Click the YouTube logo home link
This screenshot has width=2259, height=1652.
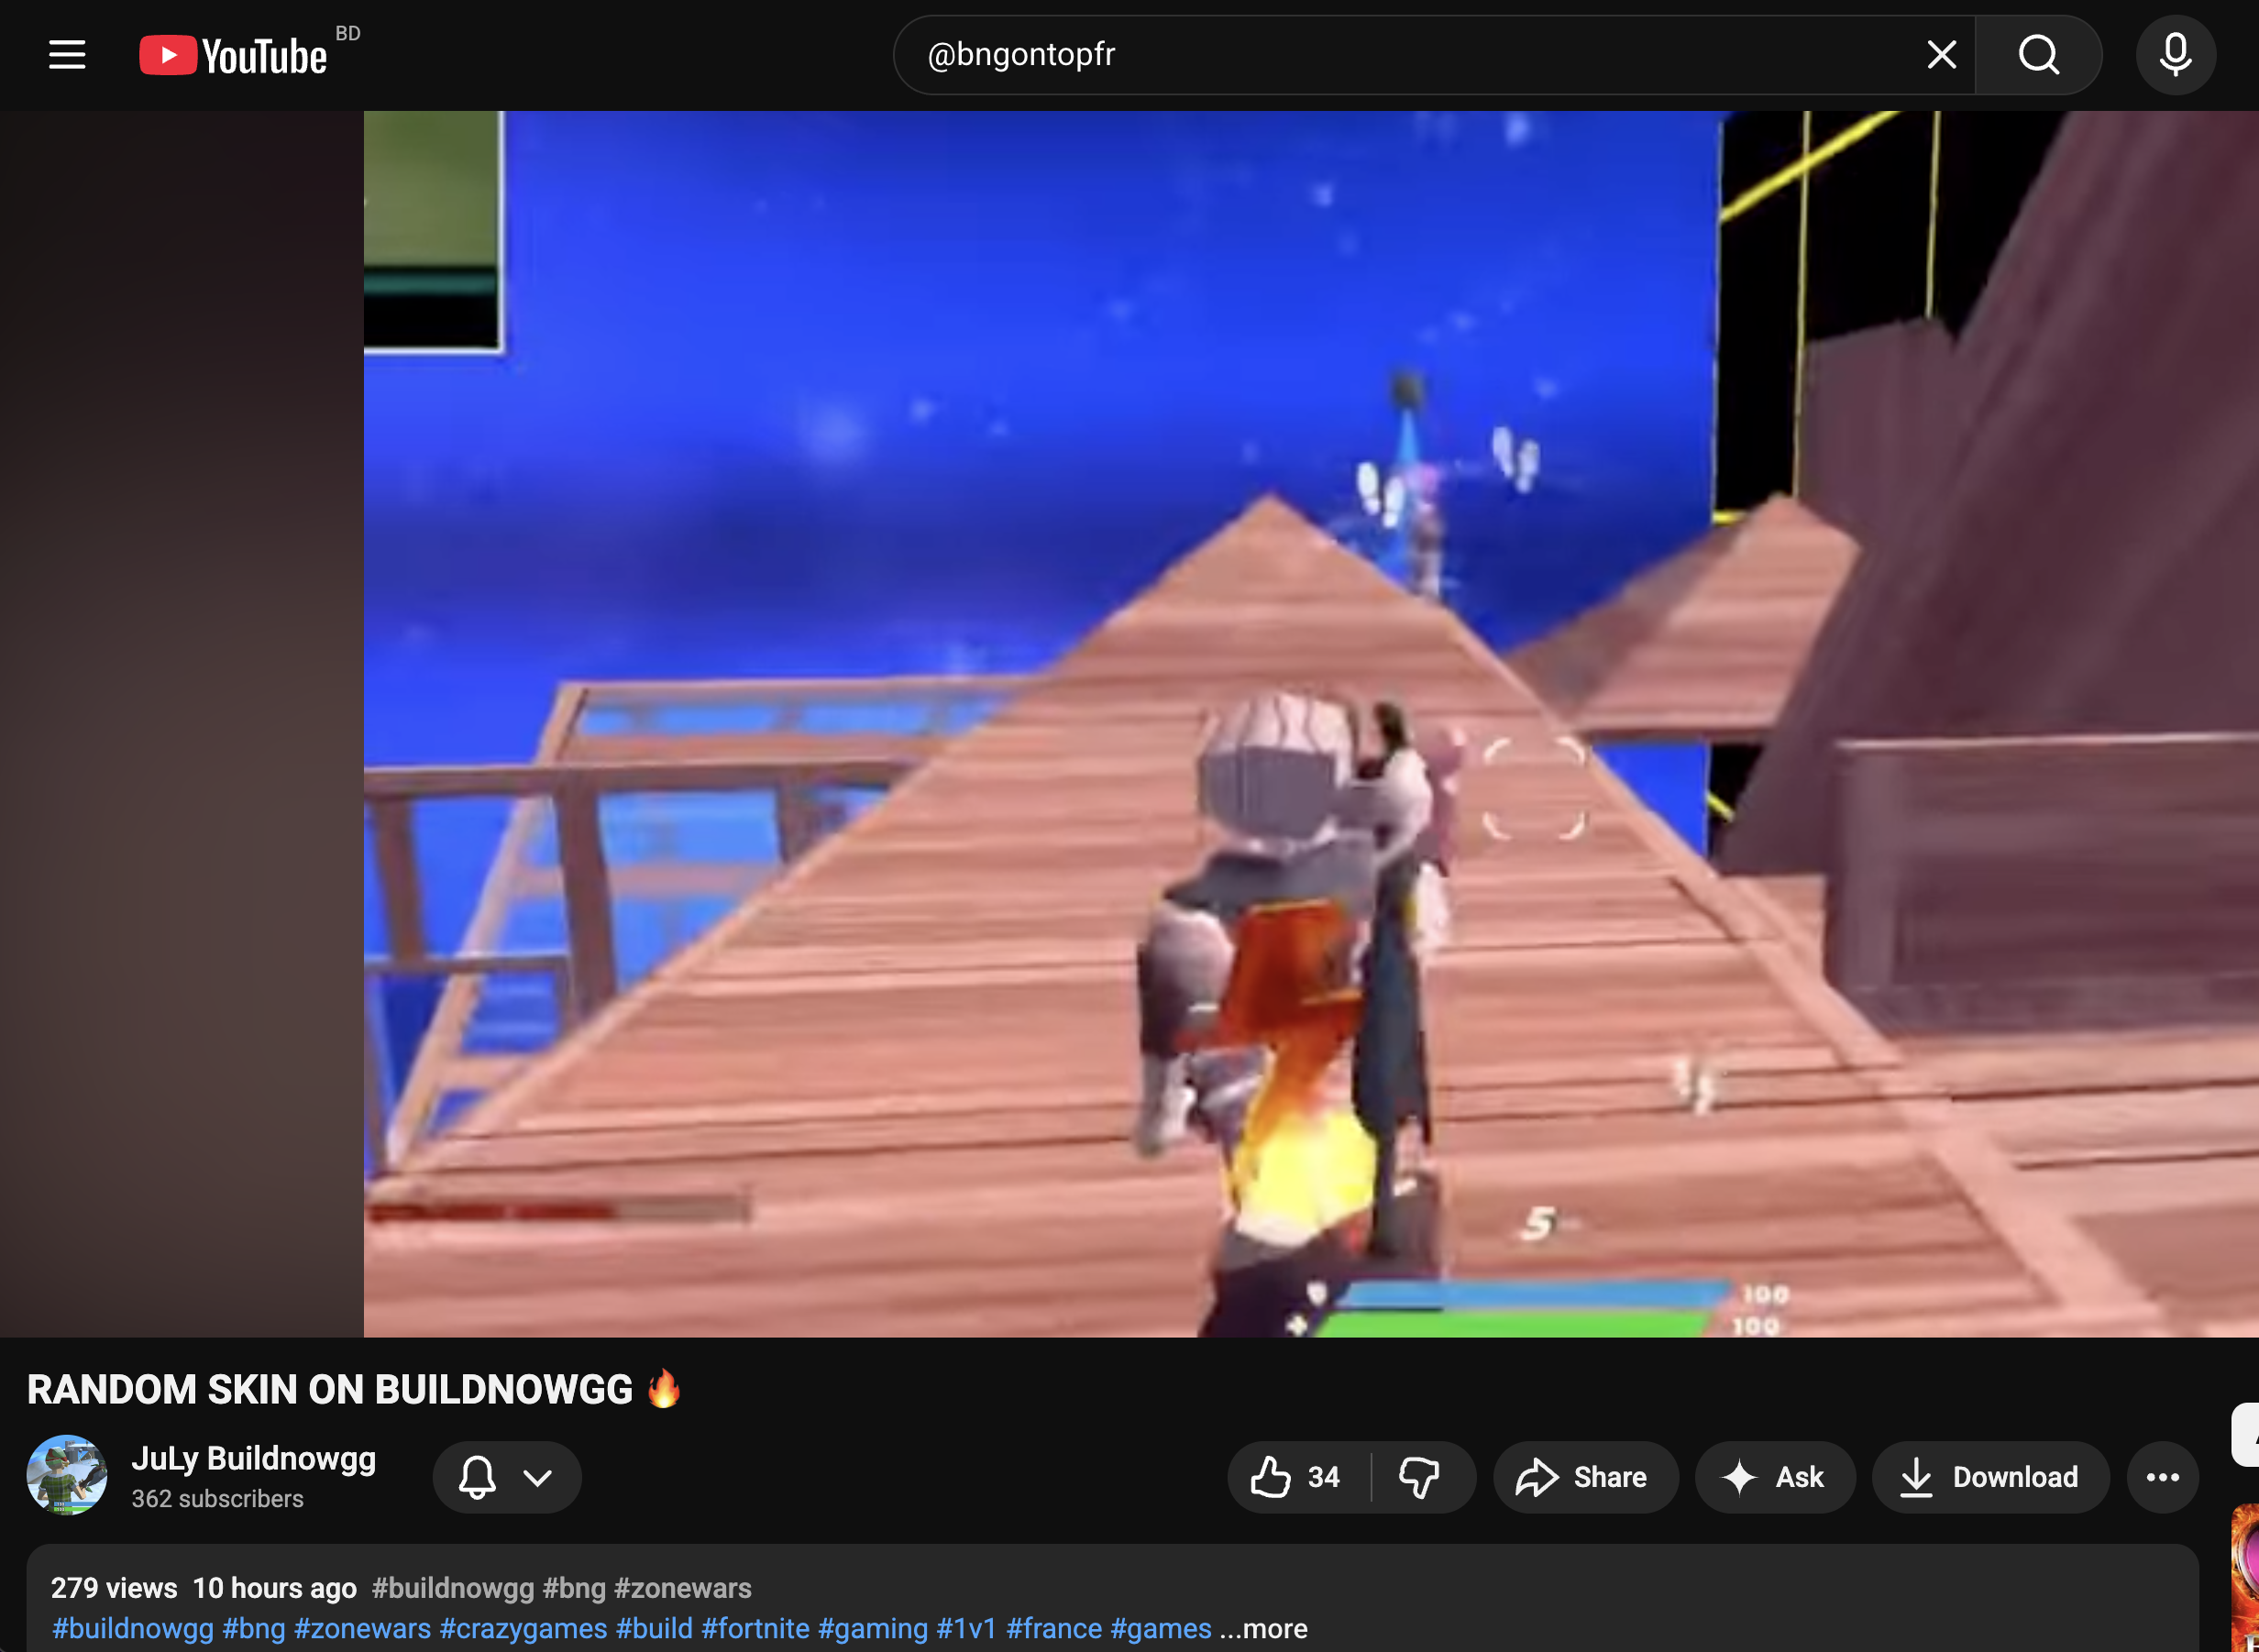[x=234, y=55]
